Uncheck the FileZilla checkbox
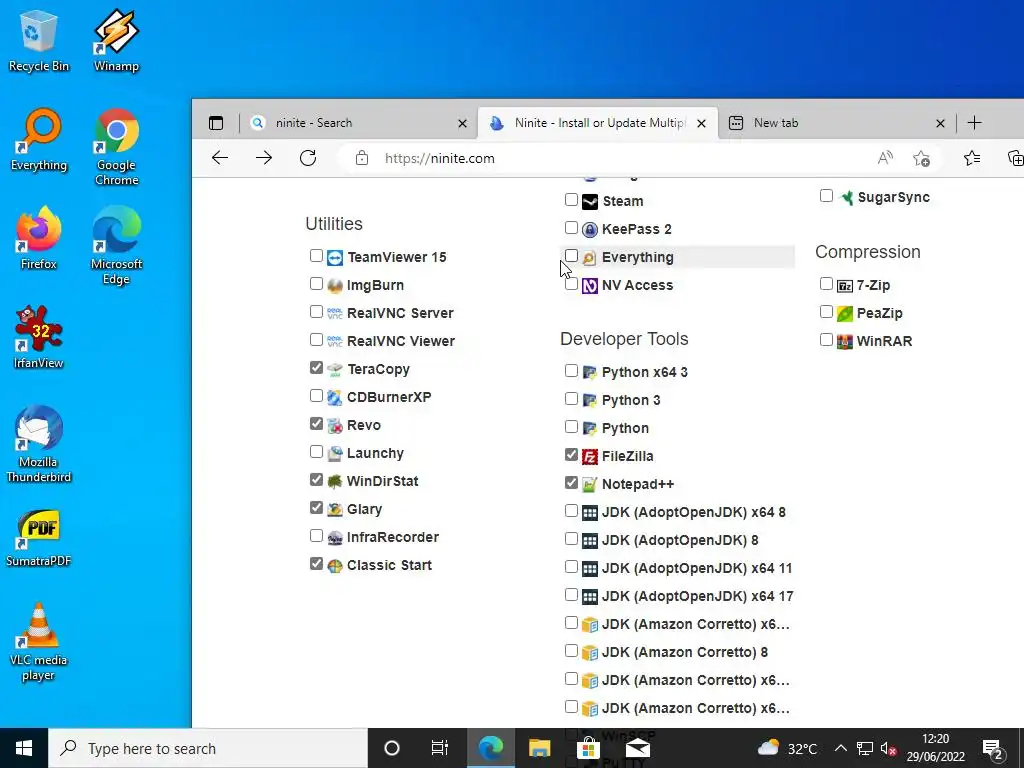 point(571,455)
